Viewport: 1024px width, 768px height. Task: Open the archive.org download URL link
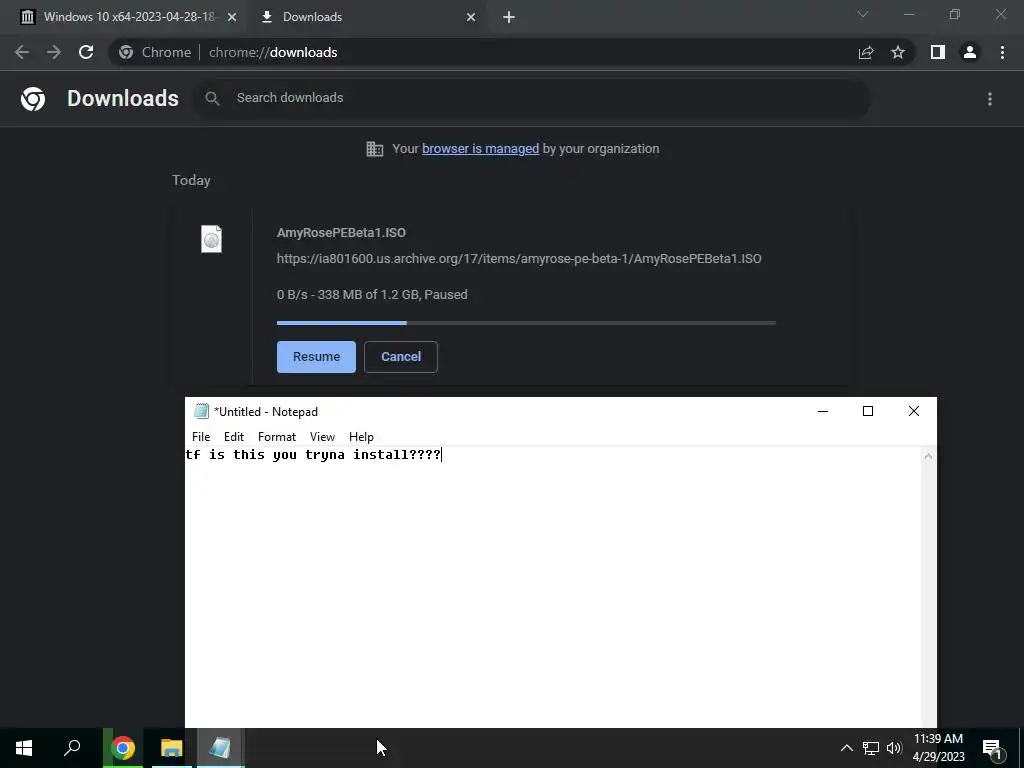point(519,259)
